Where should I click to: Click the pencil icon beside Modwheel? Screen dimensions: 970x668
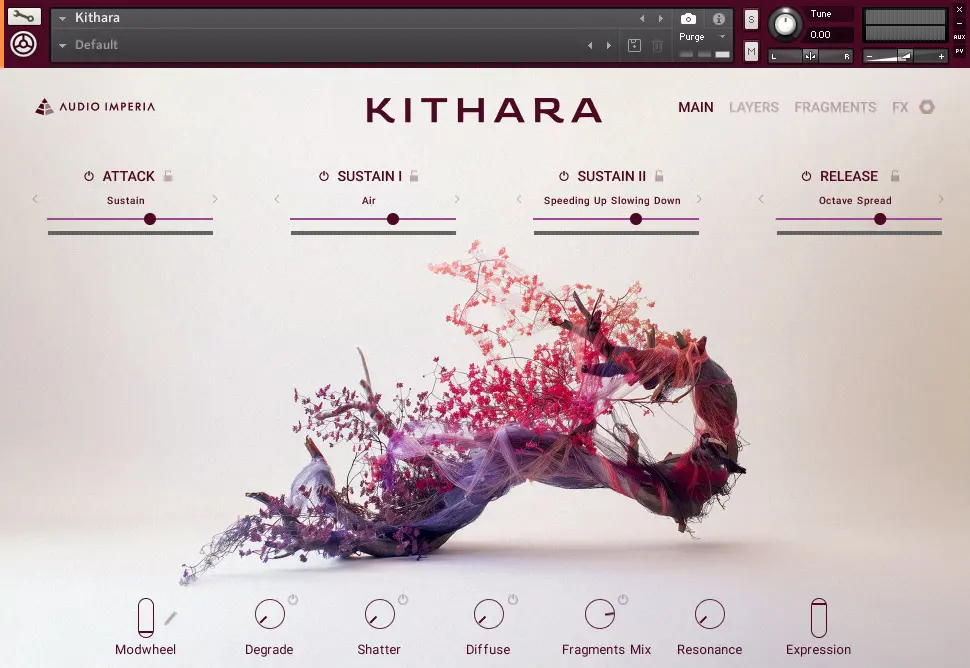point(171,617)
